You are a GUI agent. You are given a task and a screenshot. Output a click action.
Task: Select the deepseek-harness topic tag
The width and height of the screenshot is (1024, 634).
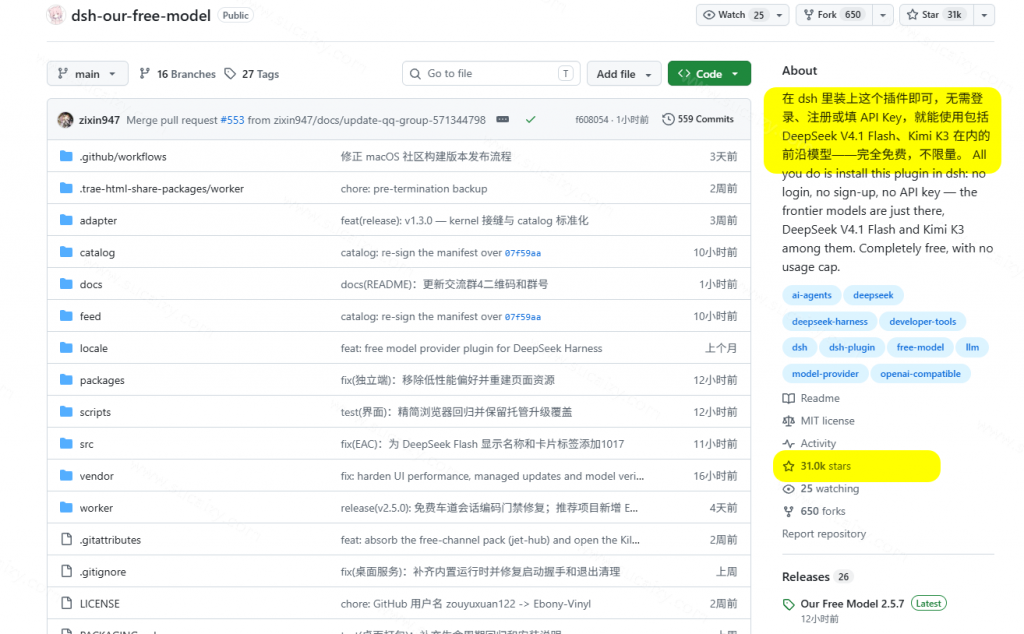click(x=829, y=321)
